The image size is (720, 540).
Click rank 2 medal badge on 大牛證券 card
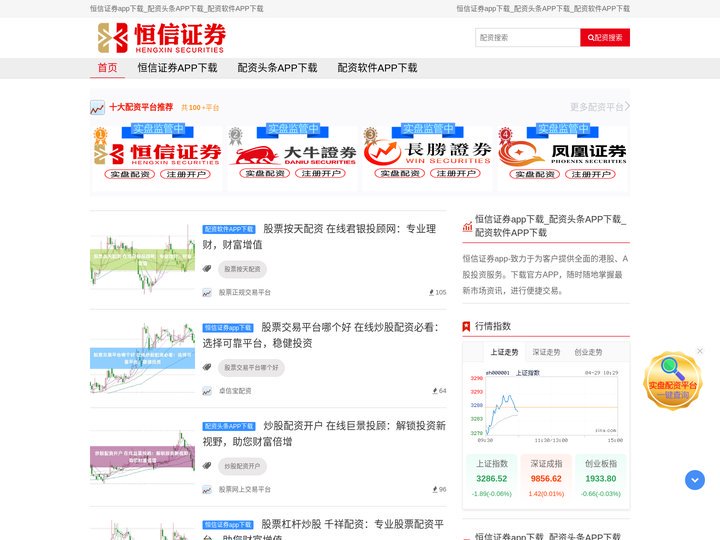pyautogui.click(x=235, y=136)
